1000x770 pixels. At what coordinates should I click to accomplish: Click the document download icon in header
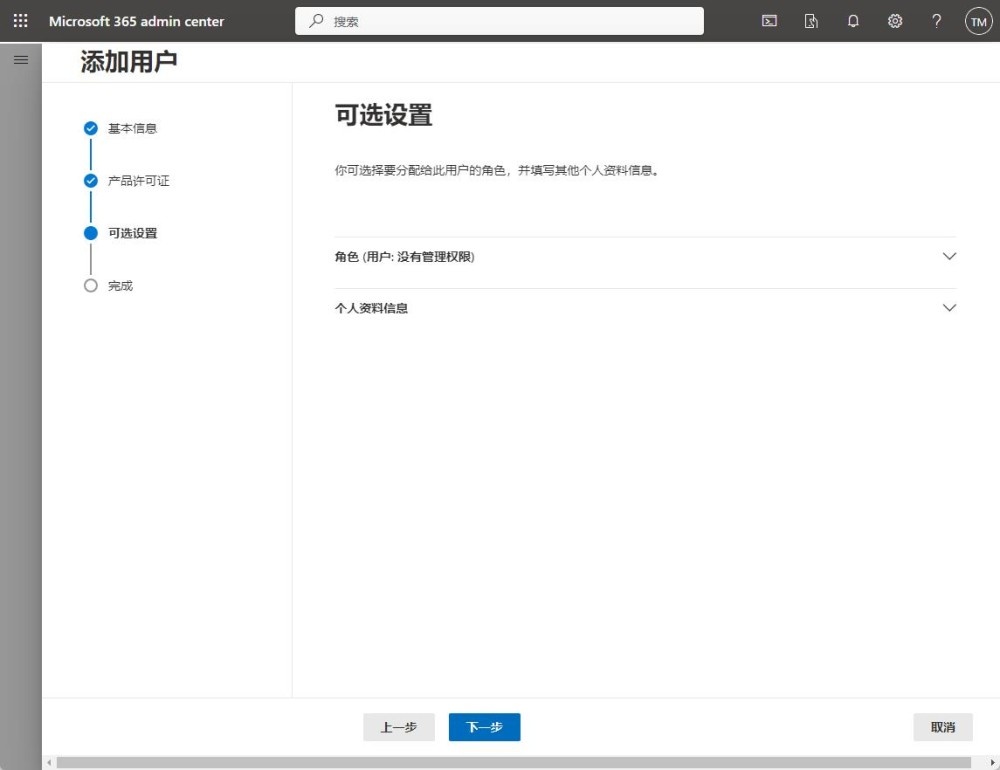[811, 21]
